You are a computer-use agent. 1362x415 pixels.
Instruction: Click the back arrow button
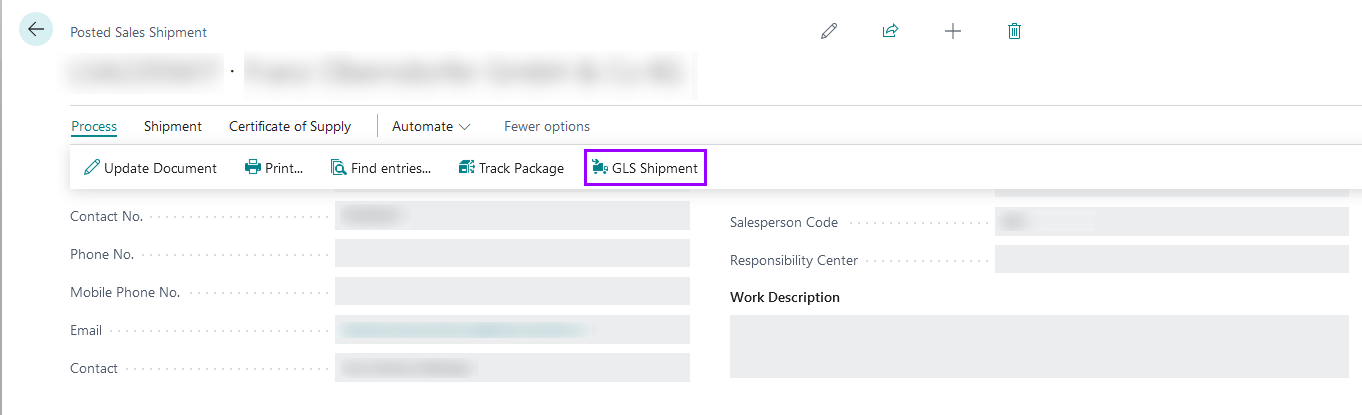pos(36,30)
